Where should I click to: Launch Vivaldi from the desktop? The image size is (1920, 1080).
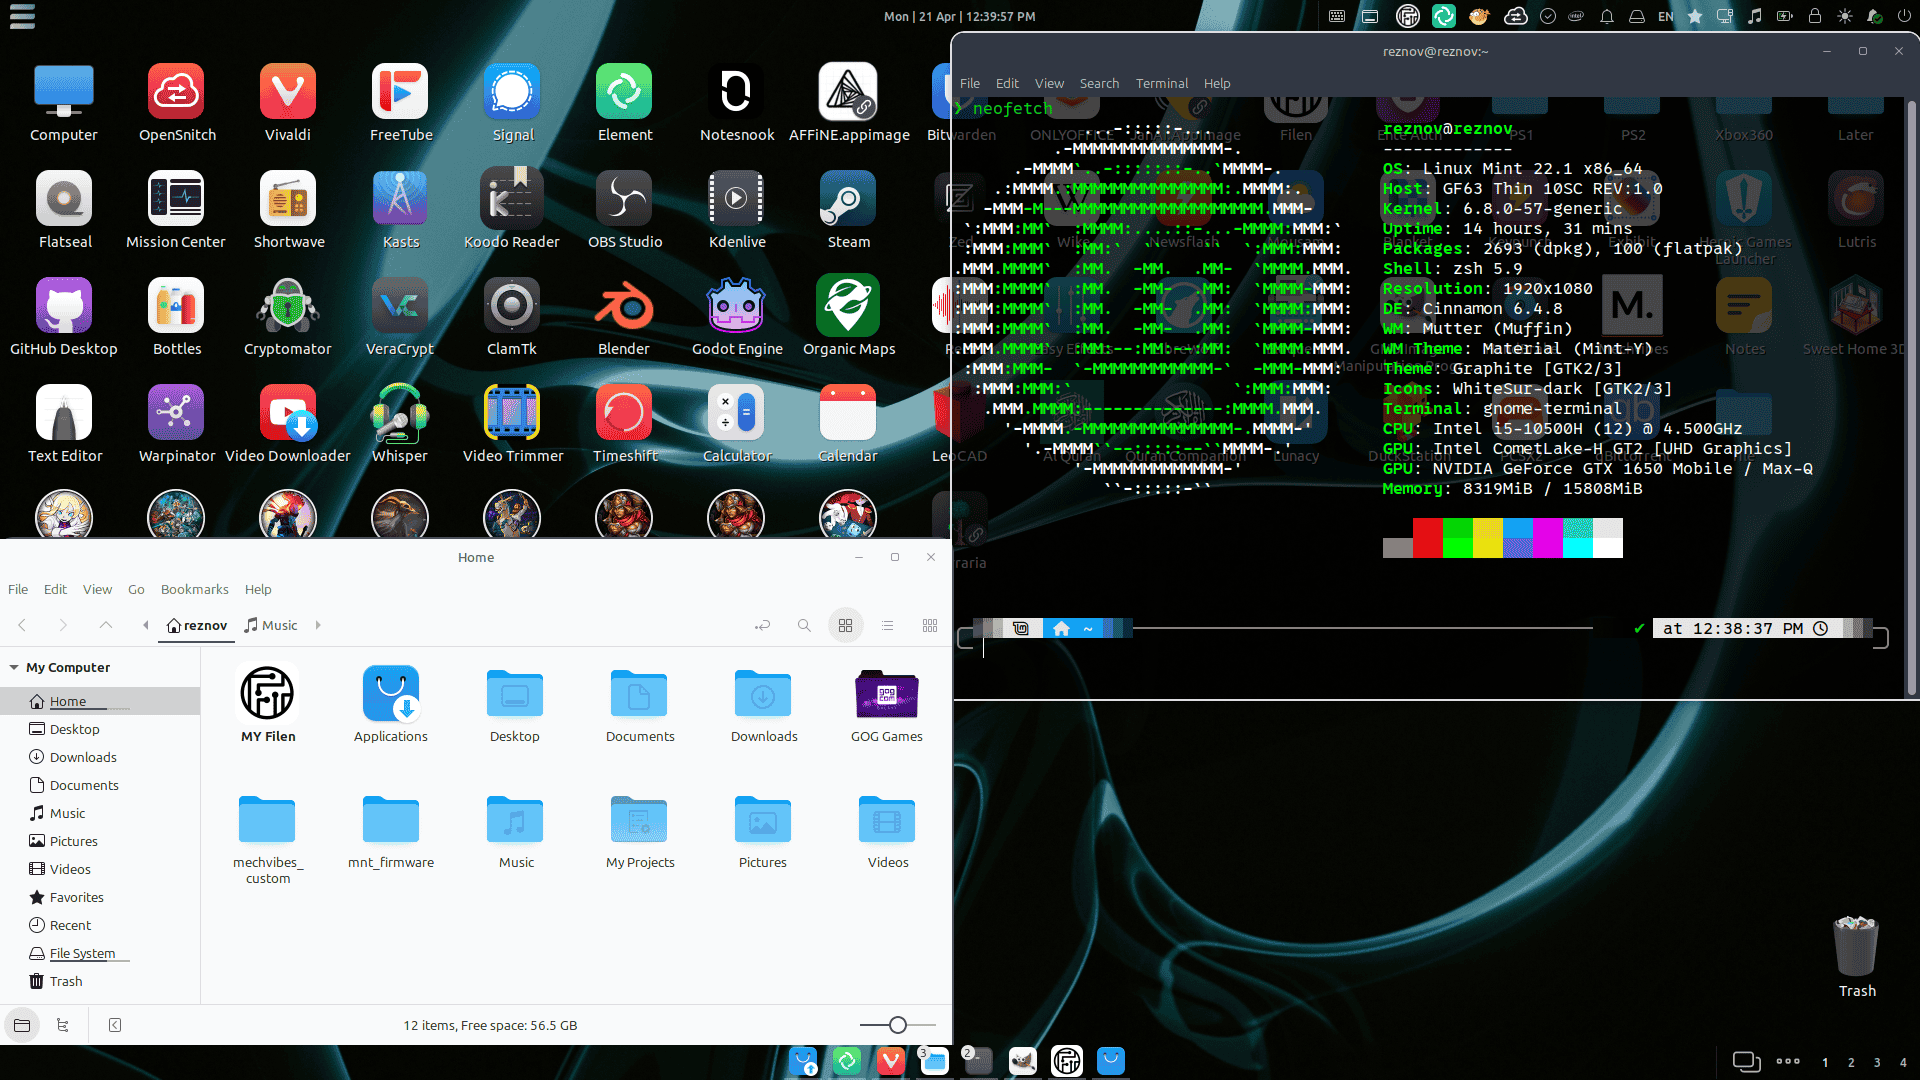coord(288,103)
